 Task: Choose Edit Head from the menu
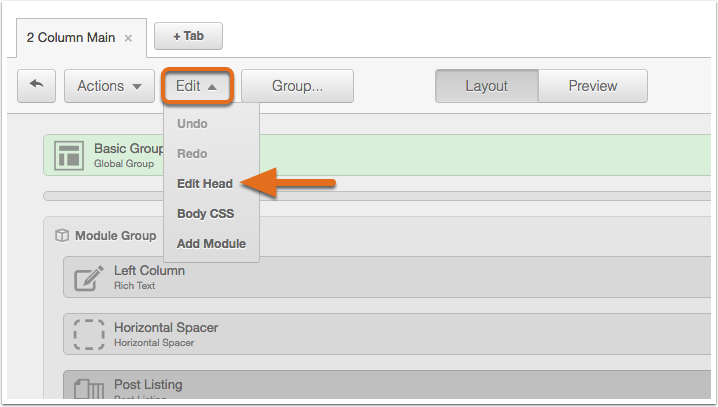205,184
